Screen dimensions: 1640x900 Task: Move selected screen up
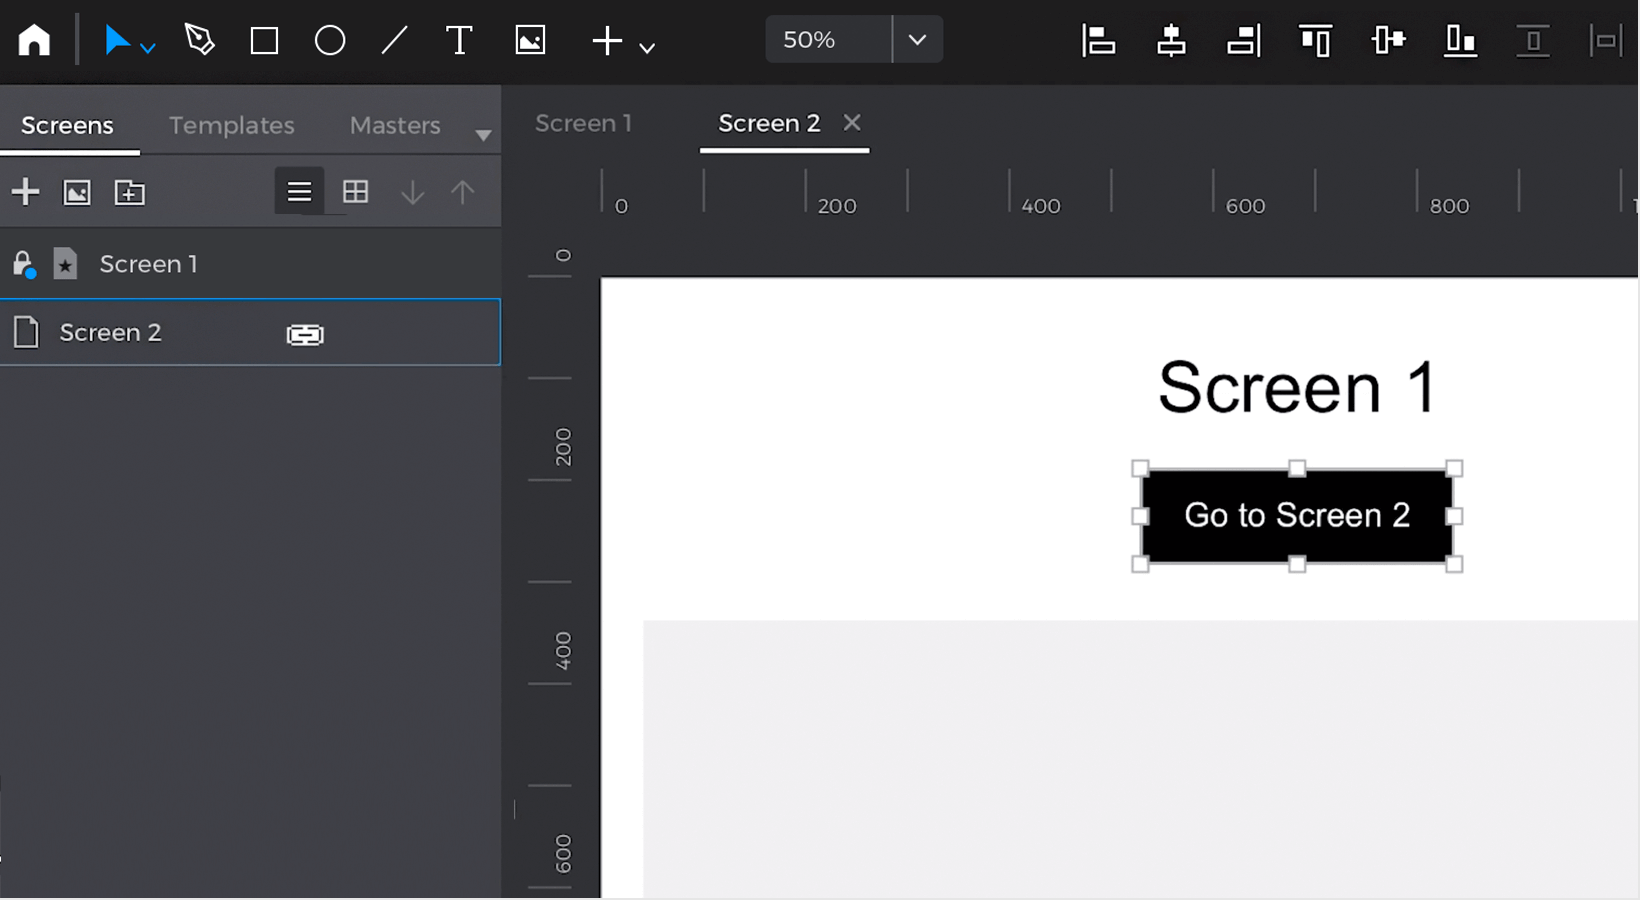tap(462, 192)
